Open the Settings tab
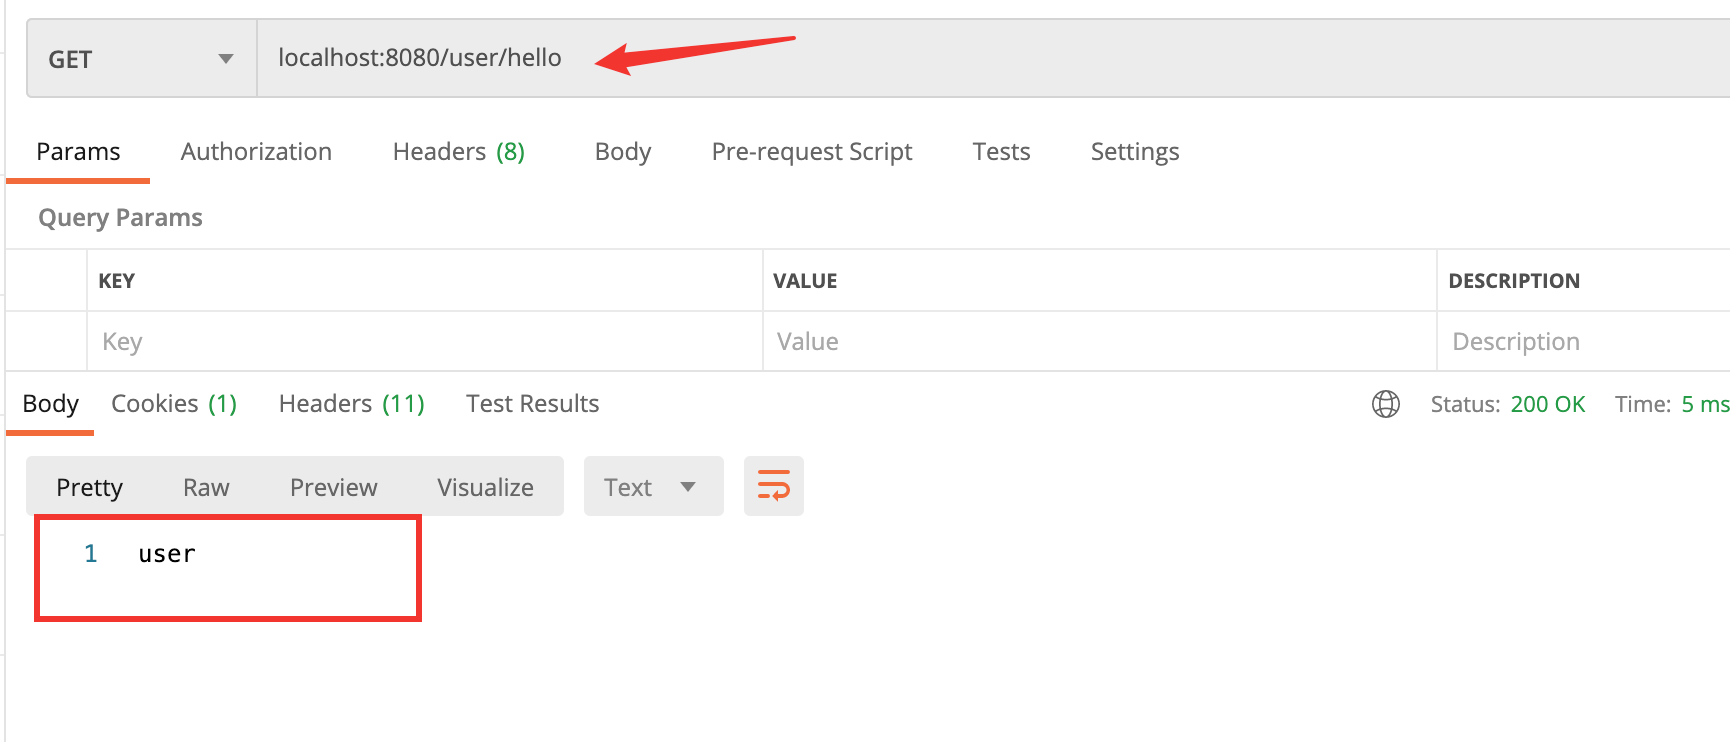 coord(1134,152)
